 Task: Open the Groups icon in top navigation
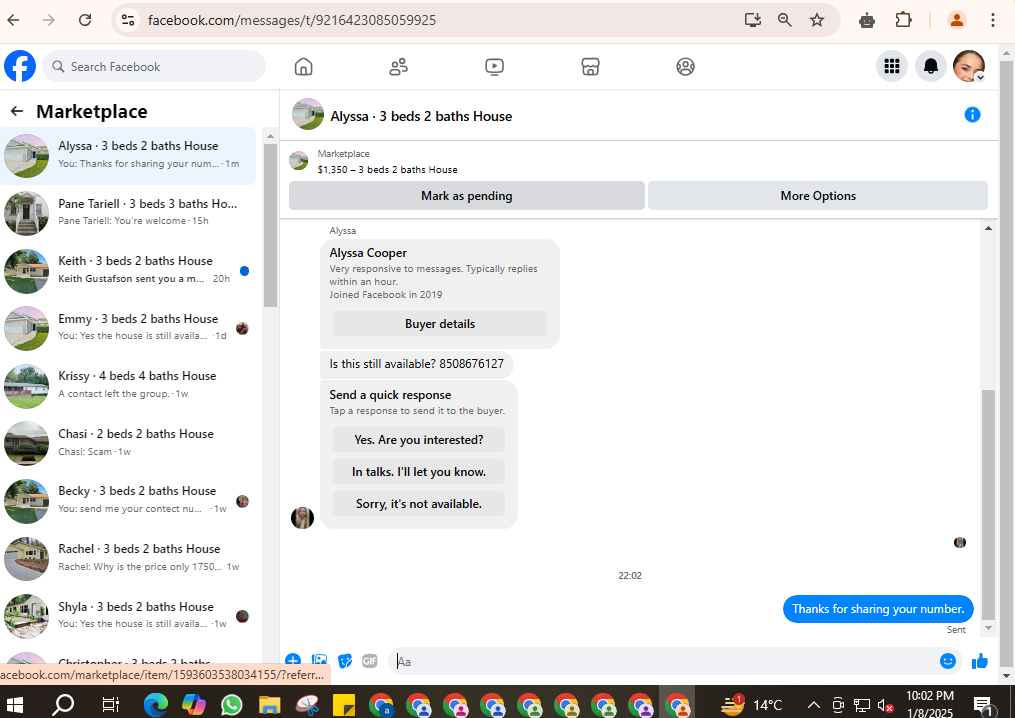tap(685, 67)
